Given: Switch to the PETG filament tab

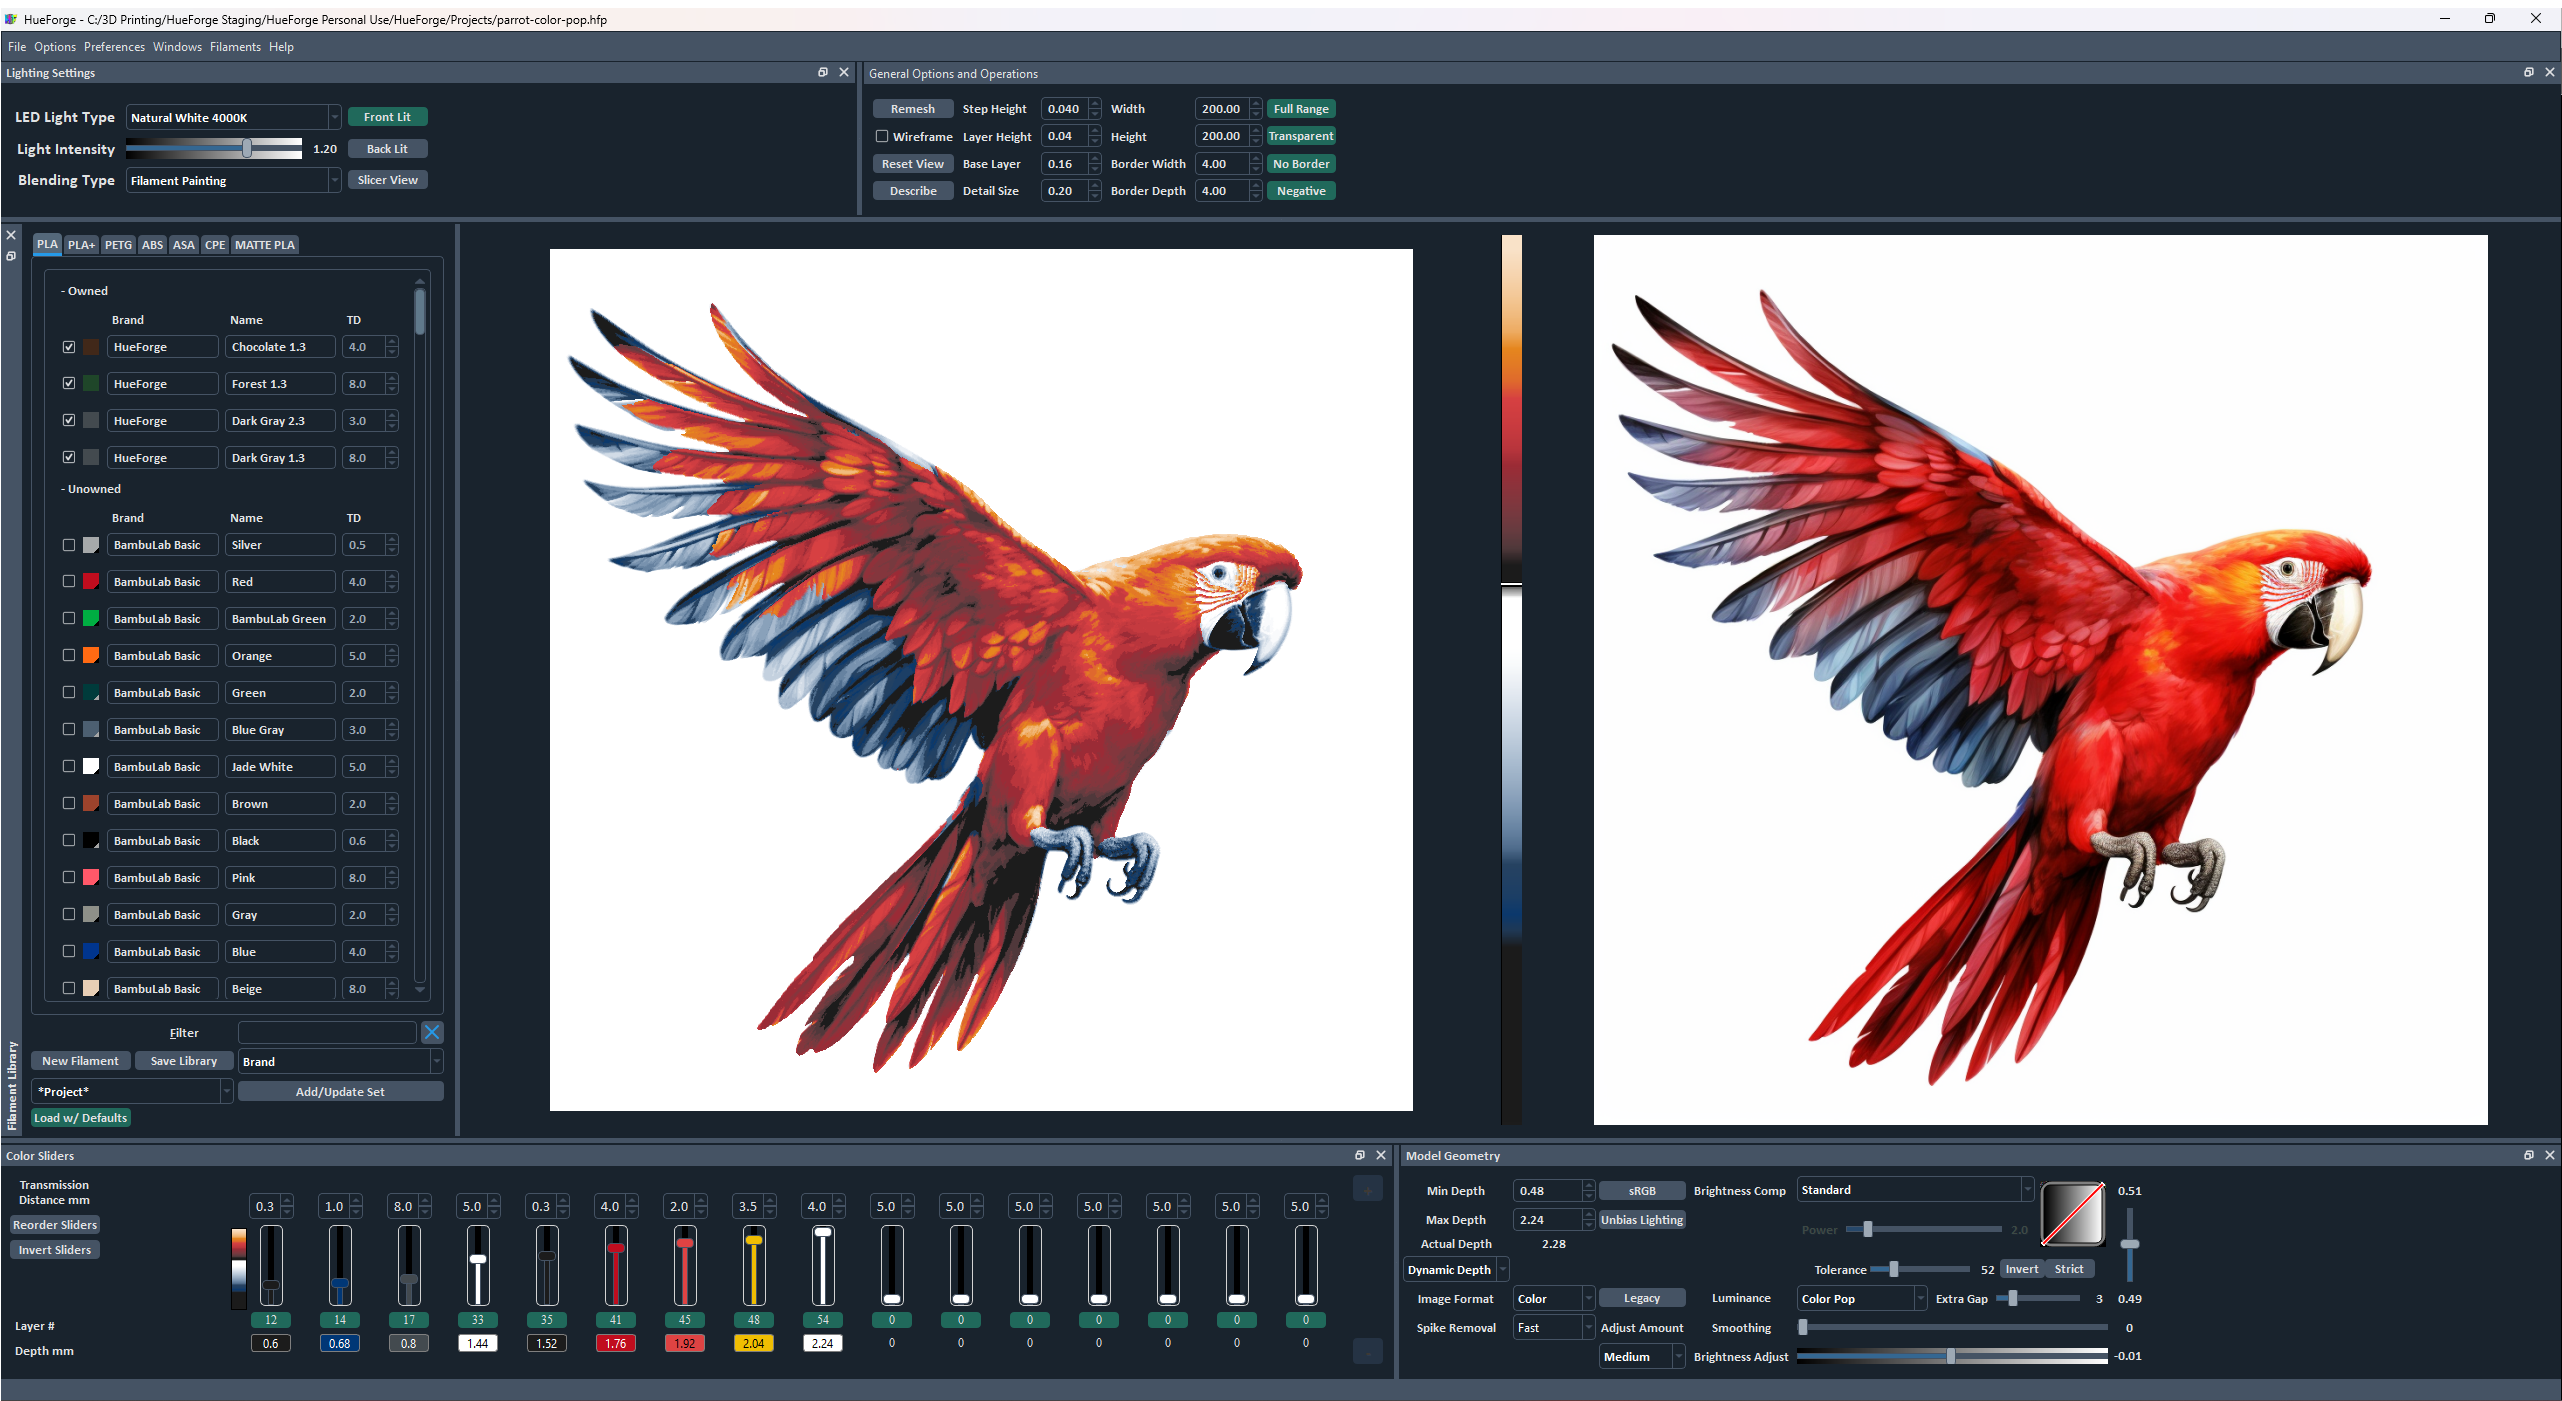Looking at the screenshot, I should [118, 244].
